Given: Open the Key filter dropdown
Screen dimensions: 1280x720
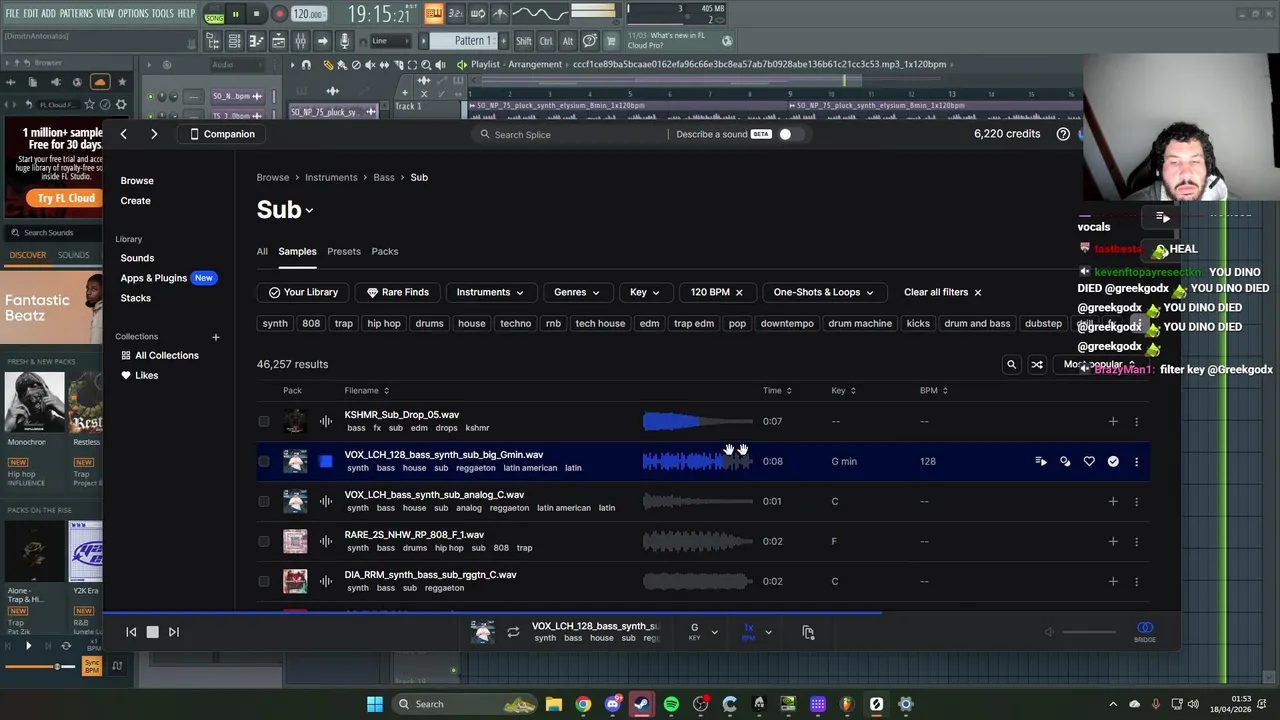Looking at the screenshot, I should 645,292.
